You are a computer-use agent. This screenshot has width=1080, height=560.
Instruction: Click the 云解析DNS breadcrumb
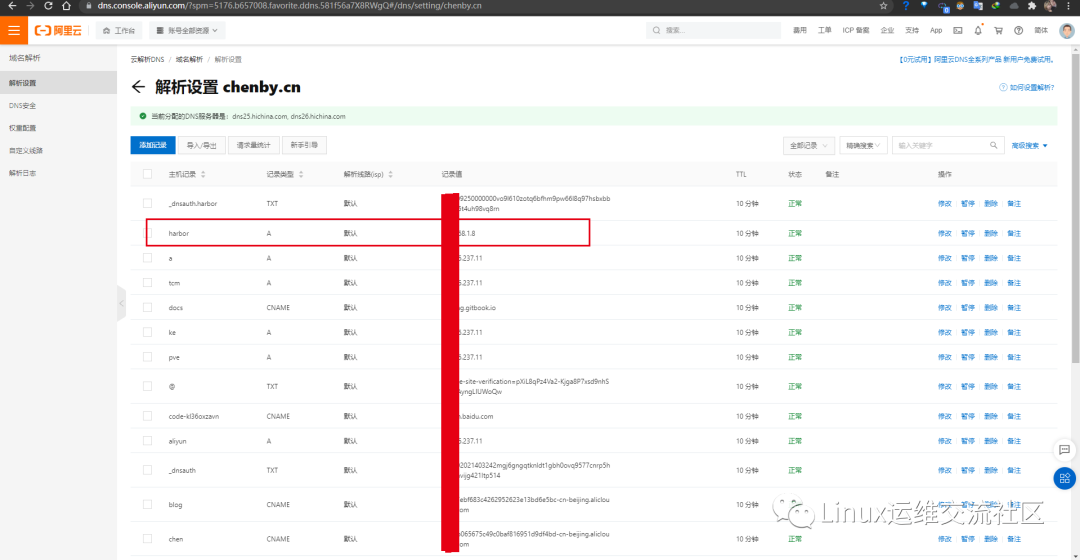[147, 59]
